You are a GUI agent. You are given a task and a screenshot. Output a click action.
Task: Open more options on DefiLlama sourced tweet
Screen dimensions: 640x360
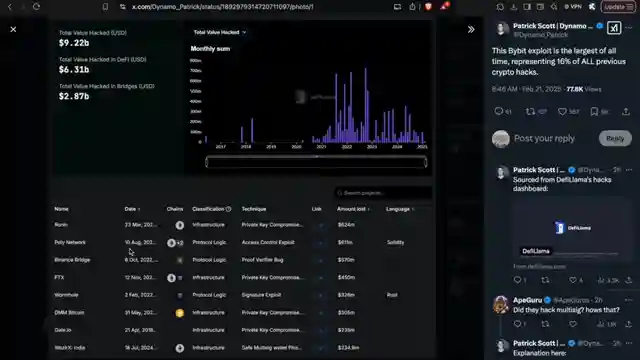(x=629, y=169)
